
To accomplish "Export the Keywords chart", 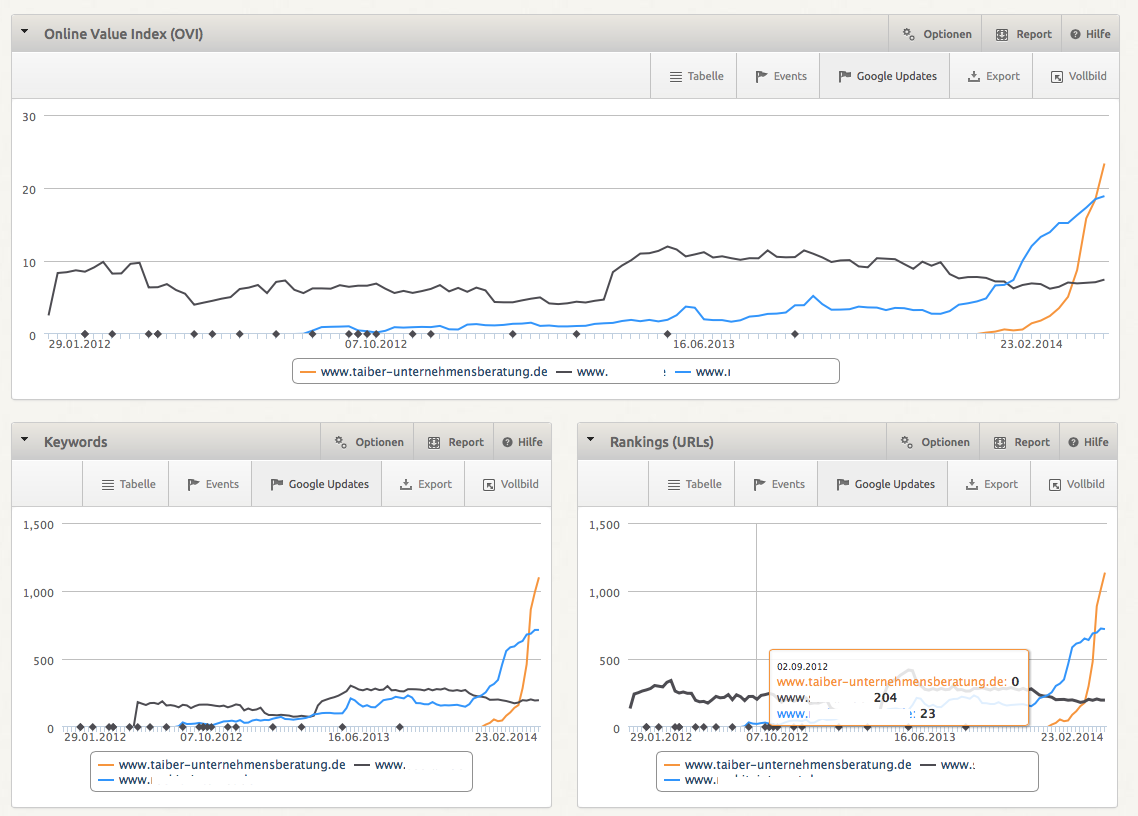I will click(425, 484).
